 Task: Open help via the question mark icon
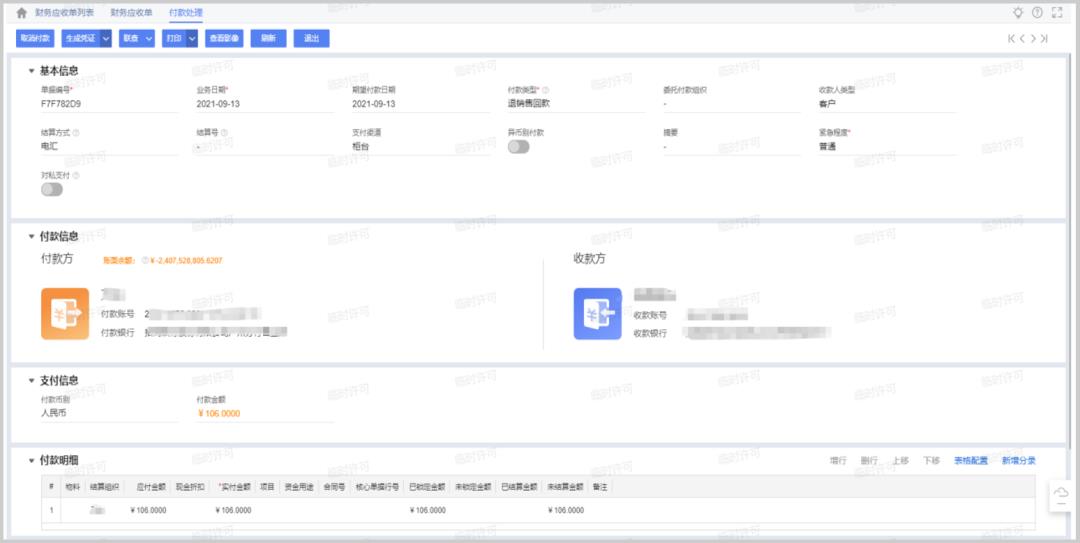pos(1037,13)
